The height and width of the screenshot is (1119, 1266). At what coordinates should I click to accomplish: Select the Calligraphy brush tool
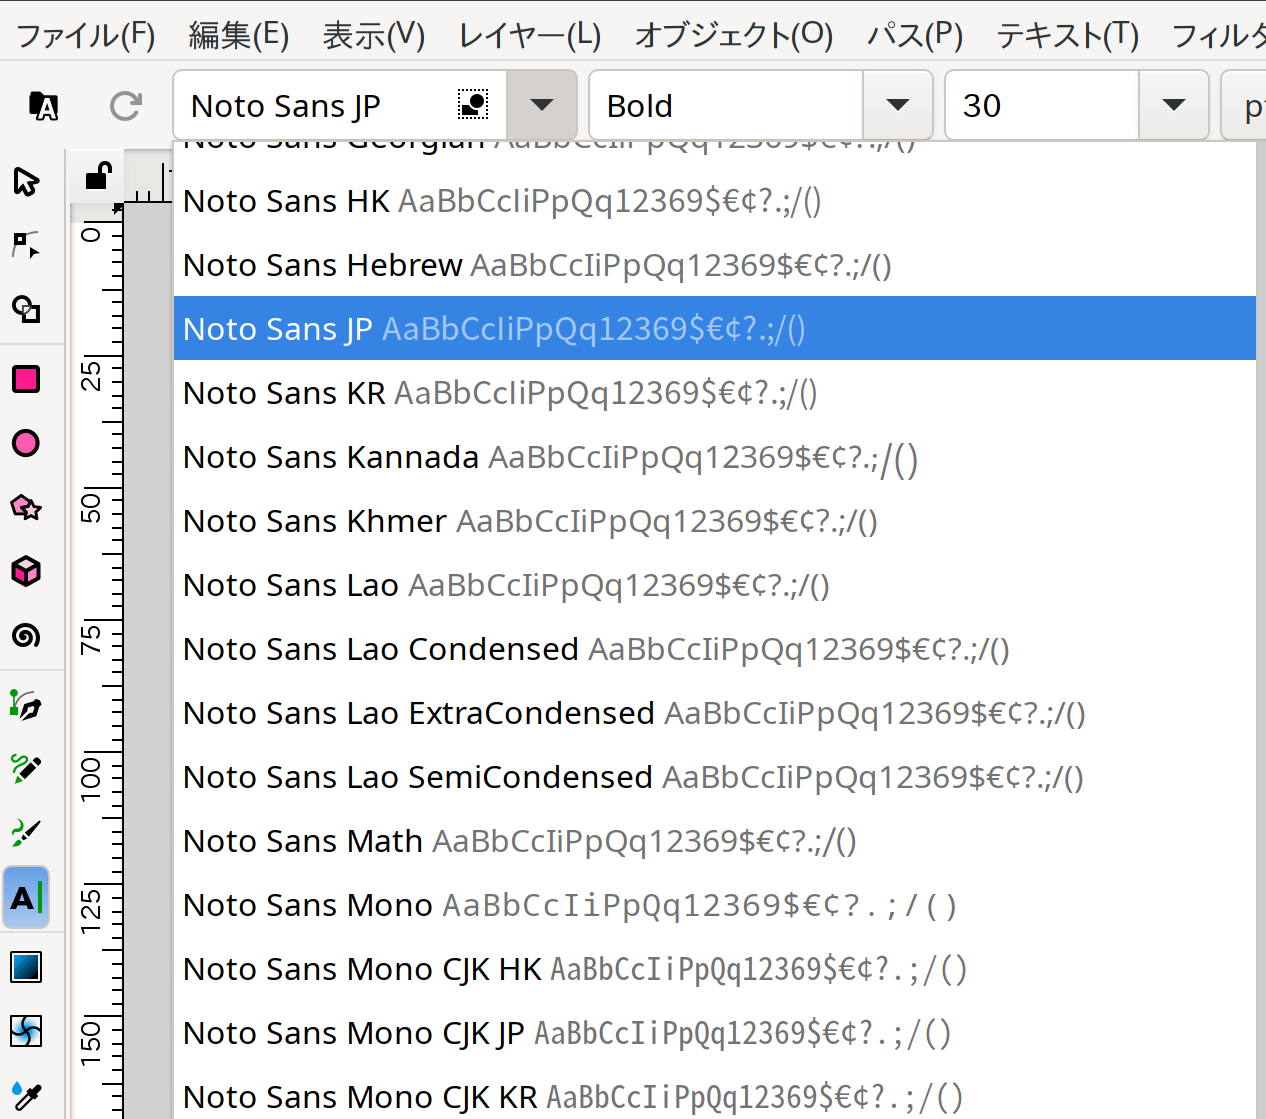(x=26, y=832)
